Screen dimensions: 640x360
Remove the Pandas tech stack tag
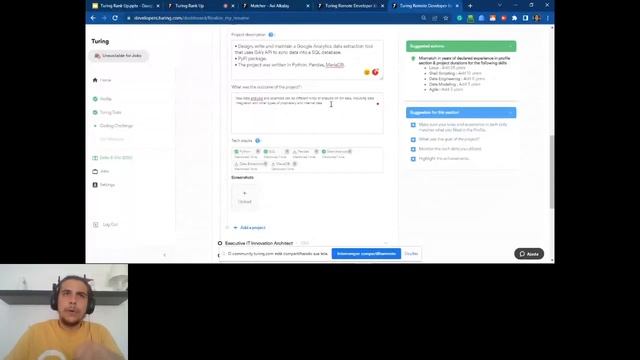316,151
